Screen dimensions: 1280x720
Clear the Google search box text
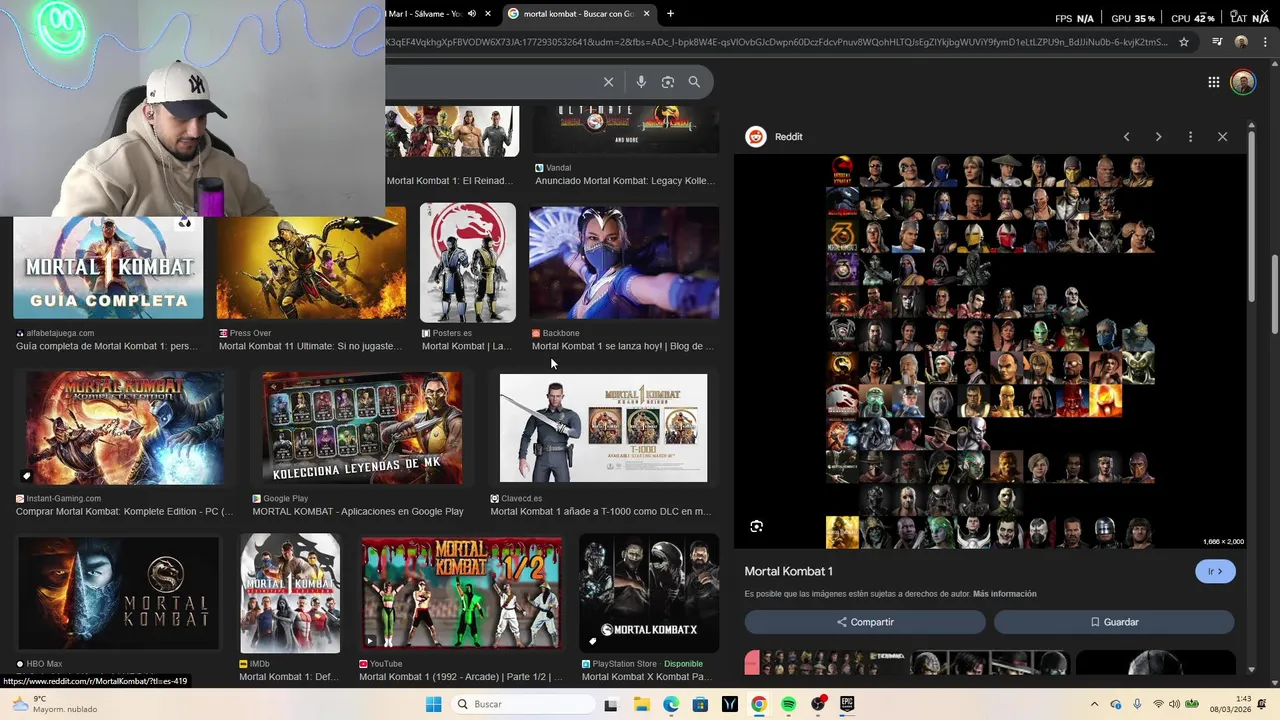[608, 82]
